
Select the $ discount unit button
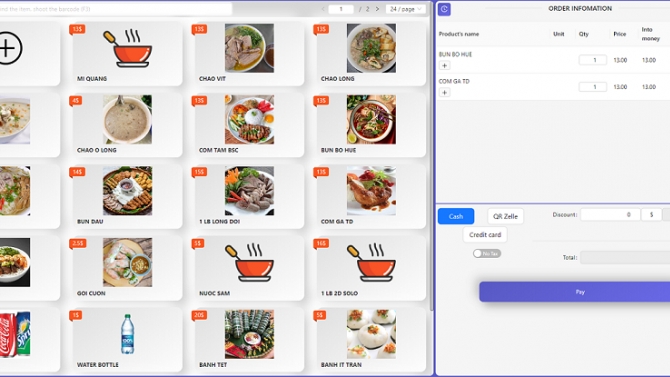tap(651, 215)
